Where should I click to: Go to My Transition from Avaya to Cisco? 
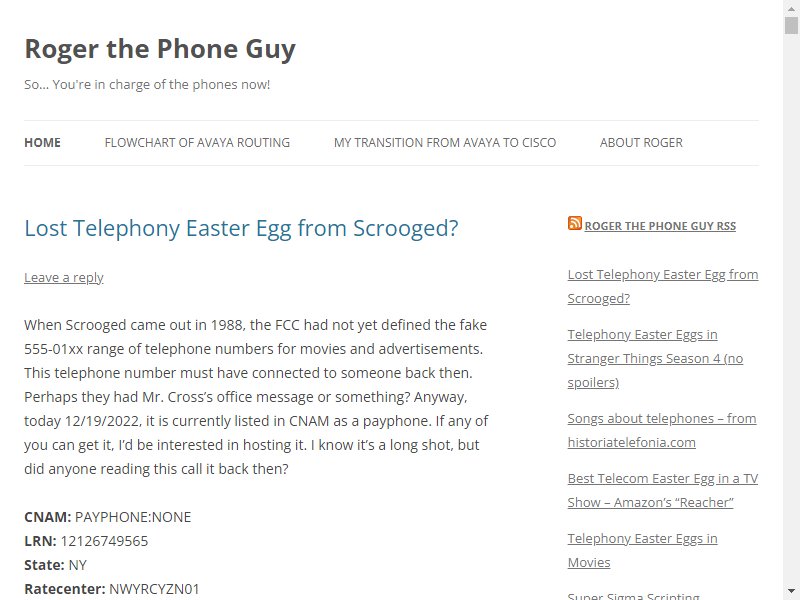point(445,142)
